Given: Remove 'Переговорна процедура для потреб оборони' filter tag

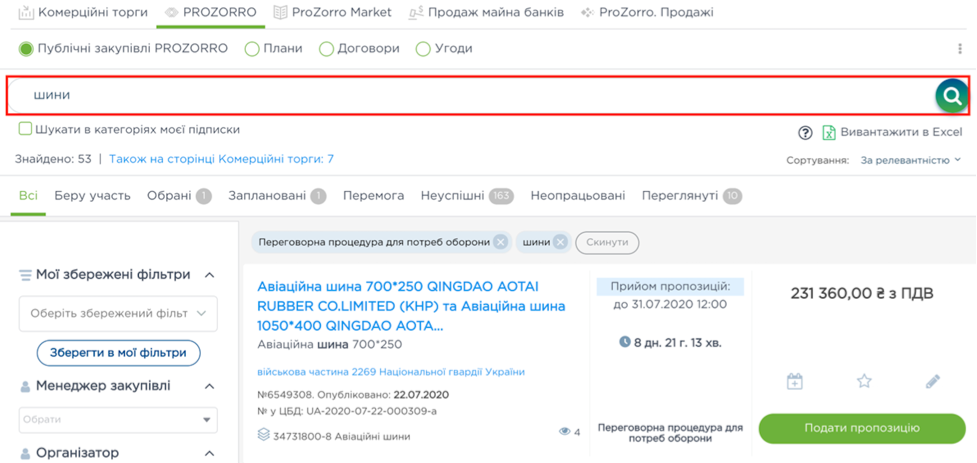Looking at the screenshot, I should point(499,242).
